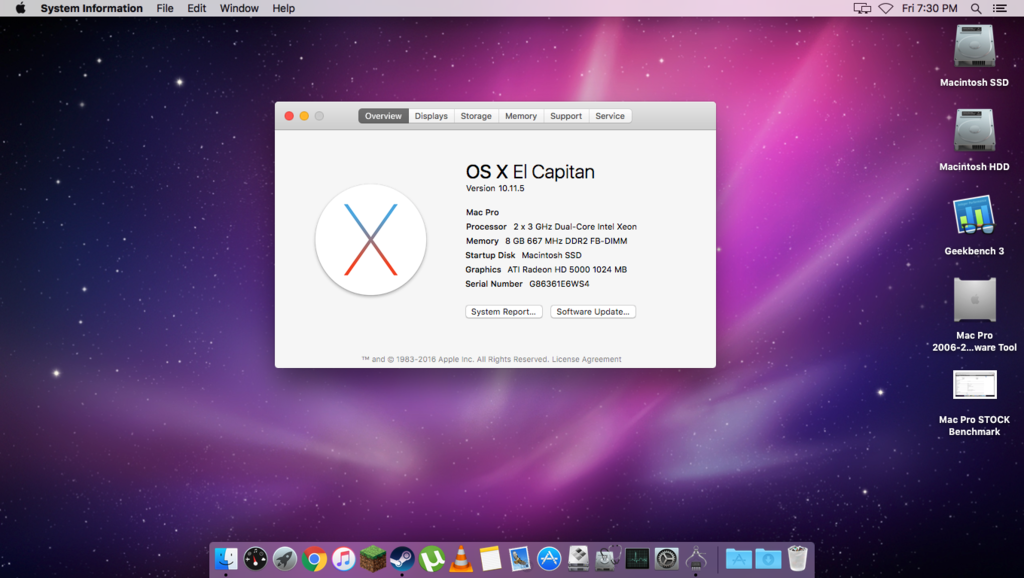Open the App Store from Dock
Viewport: 1024px width, 578px height.
549,559
